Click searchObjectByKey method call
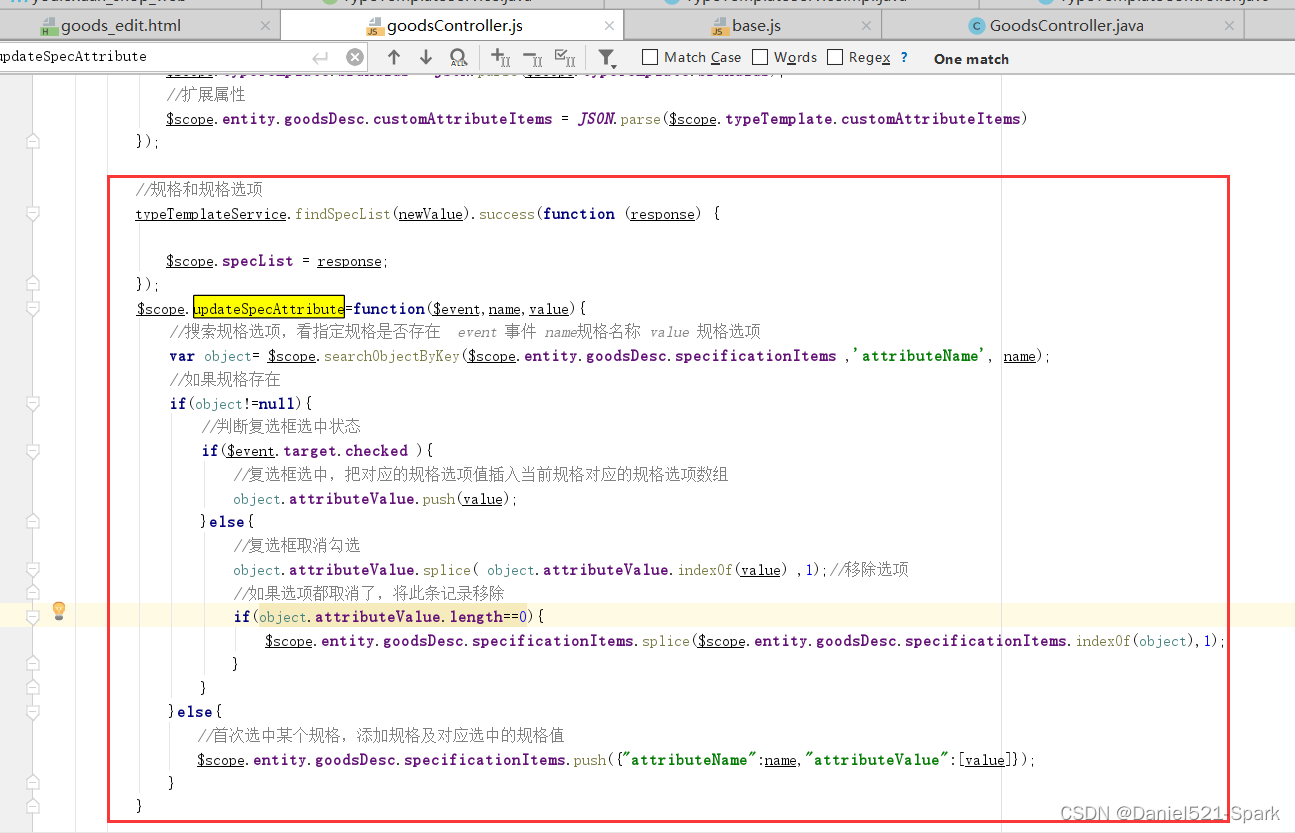The width and height of the screenshot is (1295, 833). pos(391,356)
